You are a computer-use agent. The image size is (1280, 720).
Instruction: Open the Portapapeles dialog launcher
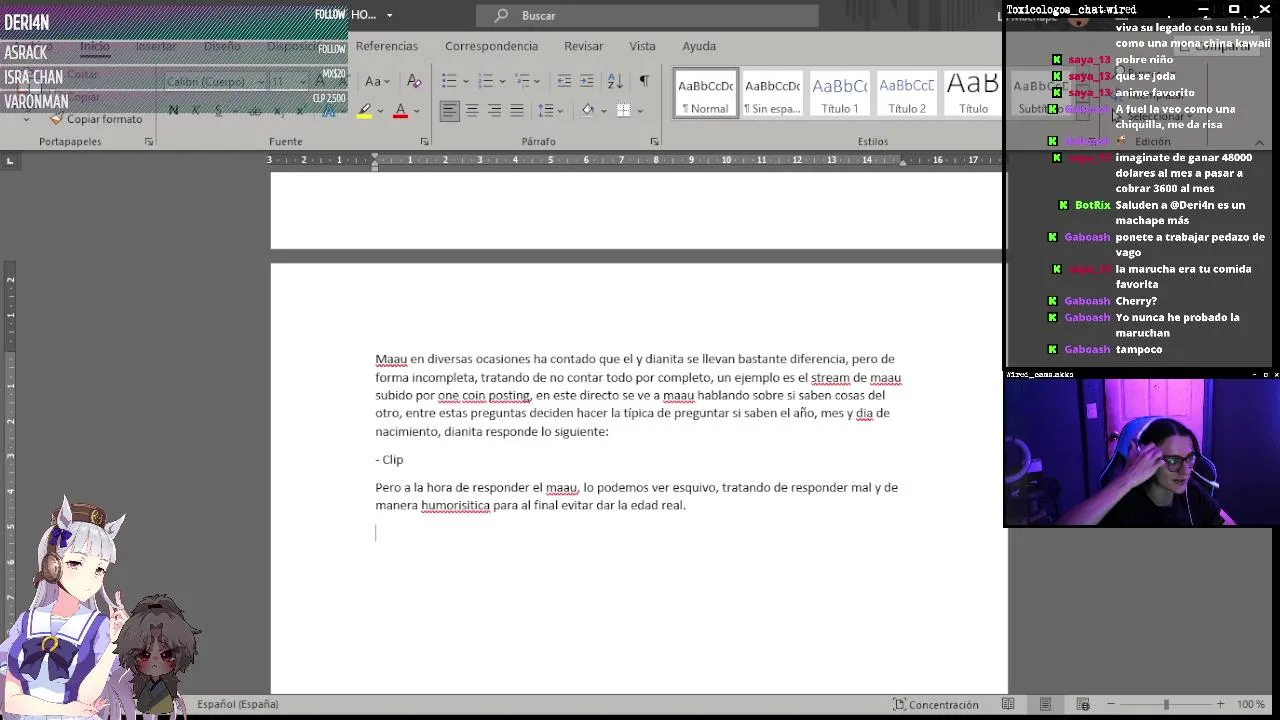(x=149, y=142)
